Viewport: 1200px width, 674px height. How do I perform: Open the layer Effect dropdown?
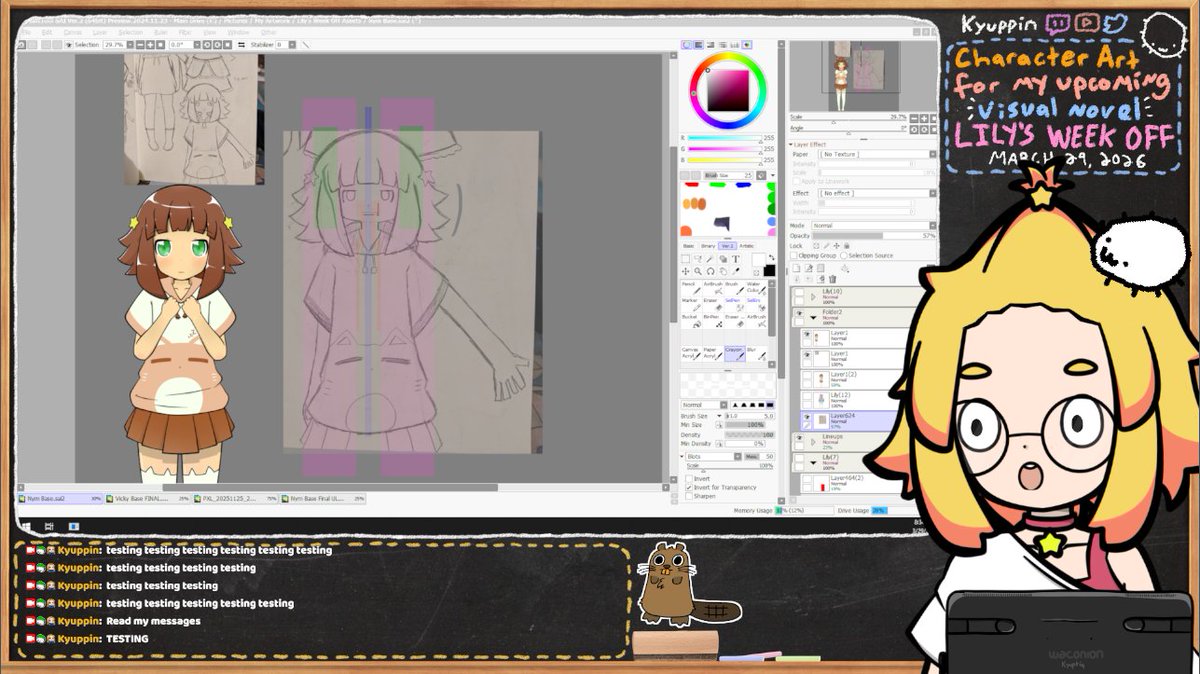point(875,193)
